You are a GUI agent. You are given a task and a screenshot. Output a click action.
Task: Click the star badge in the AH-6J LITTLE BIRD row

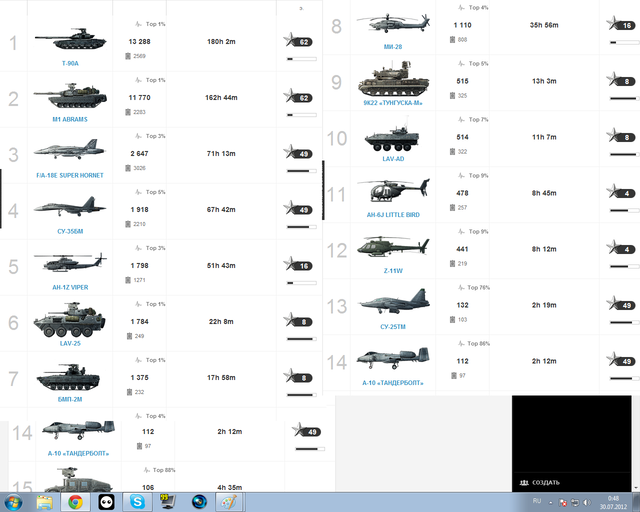(621, 192)
